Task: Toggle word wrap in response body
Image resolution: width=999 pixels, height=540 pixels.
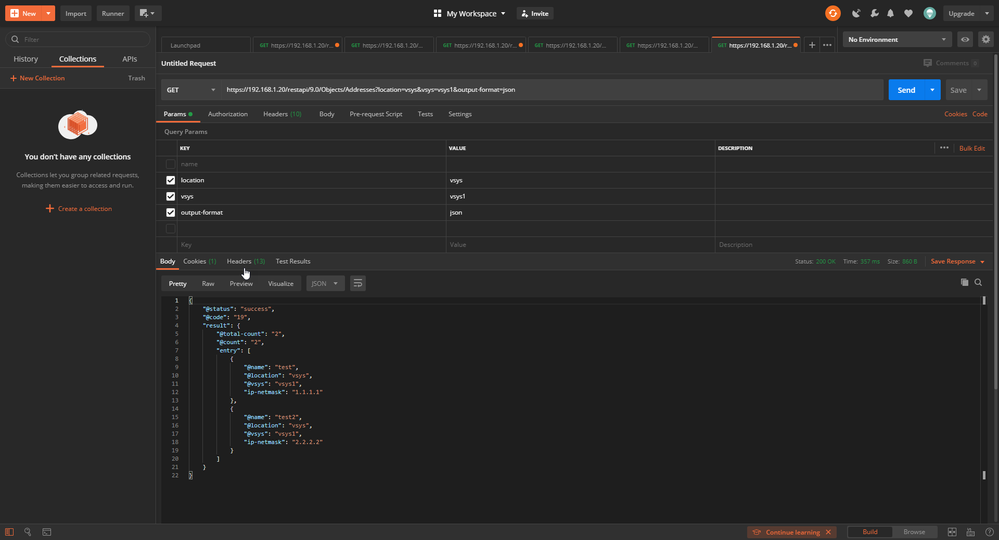Action: point(358,284)
